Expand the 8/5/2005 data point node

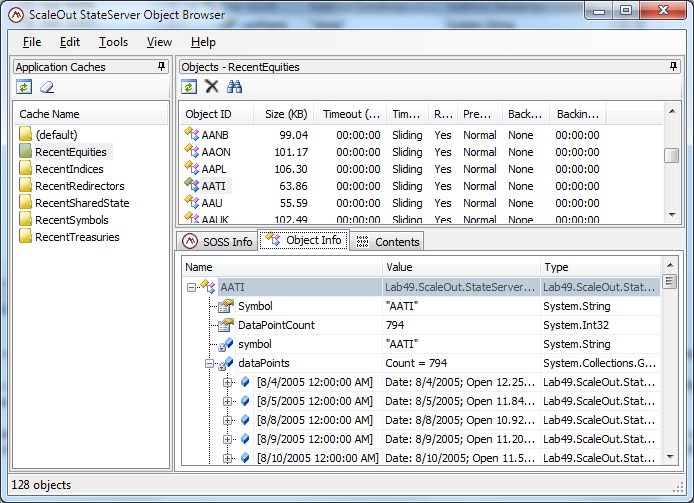227,401
